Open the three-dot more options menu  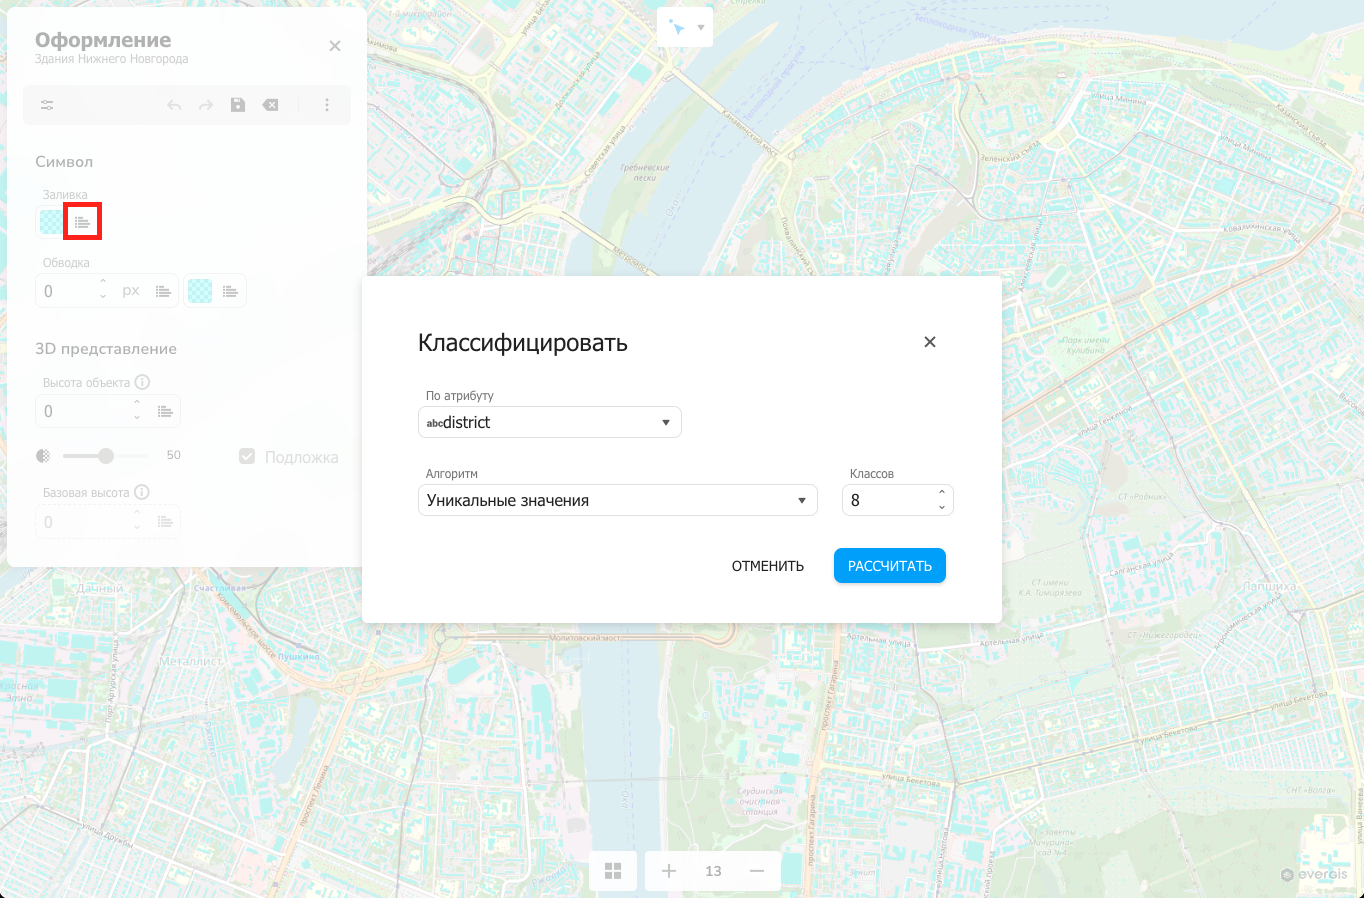coord(327,105)
